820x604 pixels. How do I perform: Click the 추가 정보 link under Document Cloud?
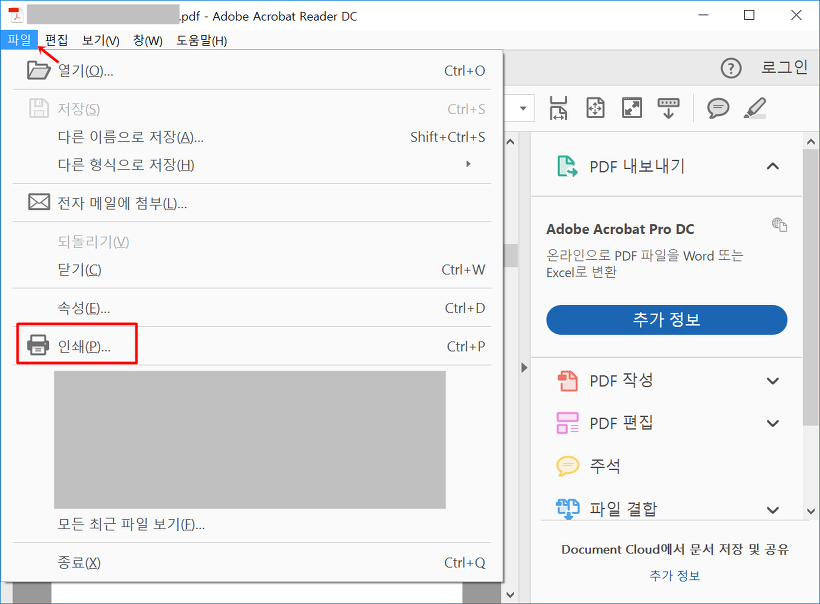pyautogui.click(x=675, y=576)
